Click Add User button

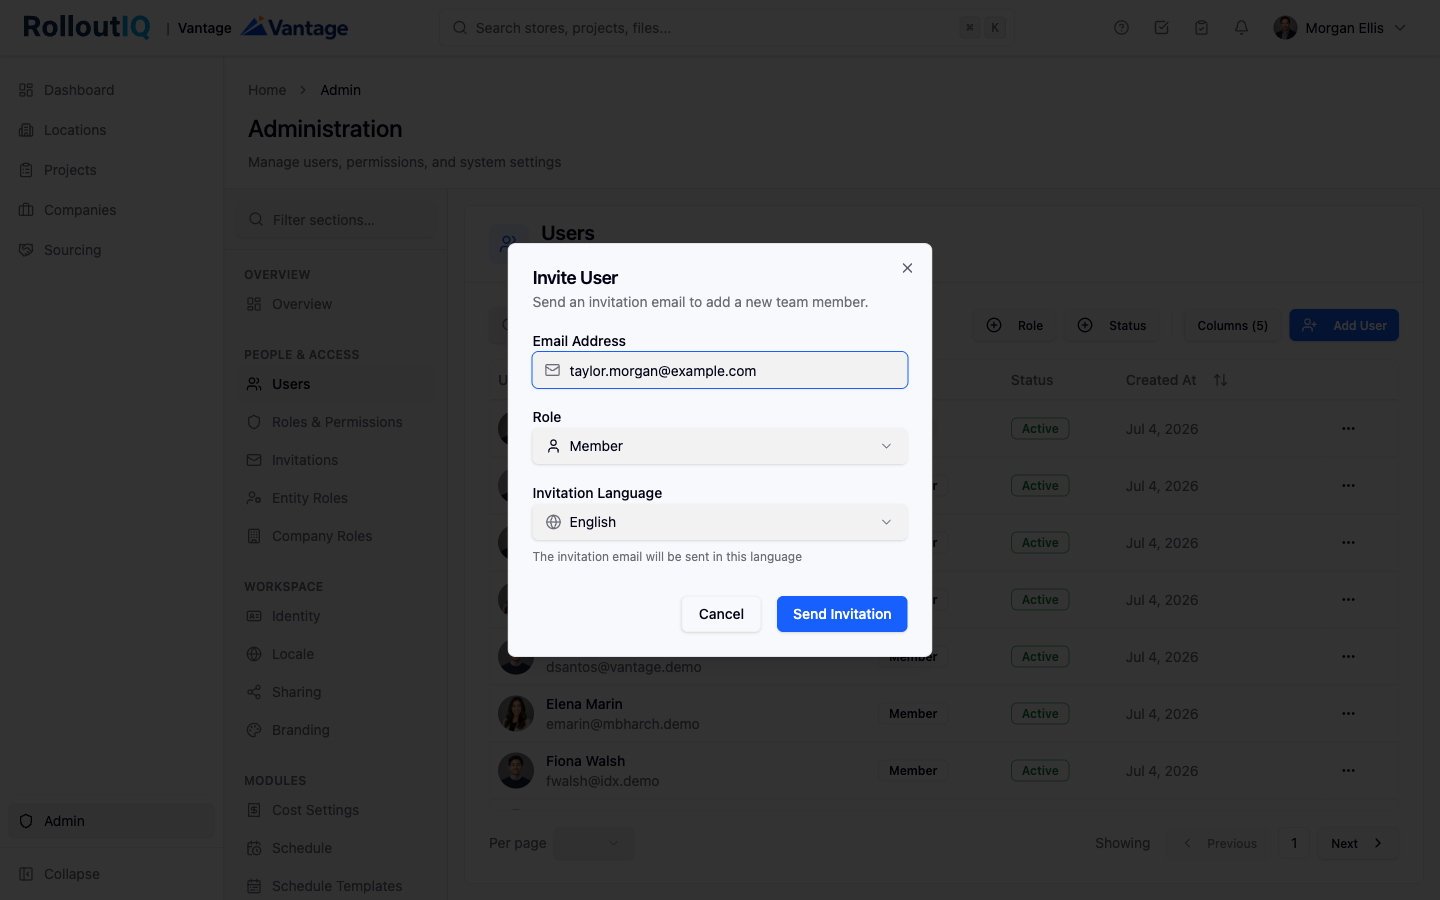(1344, 325)
